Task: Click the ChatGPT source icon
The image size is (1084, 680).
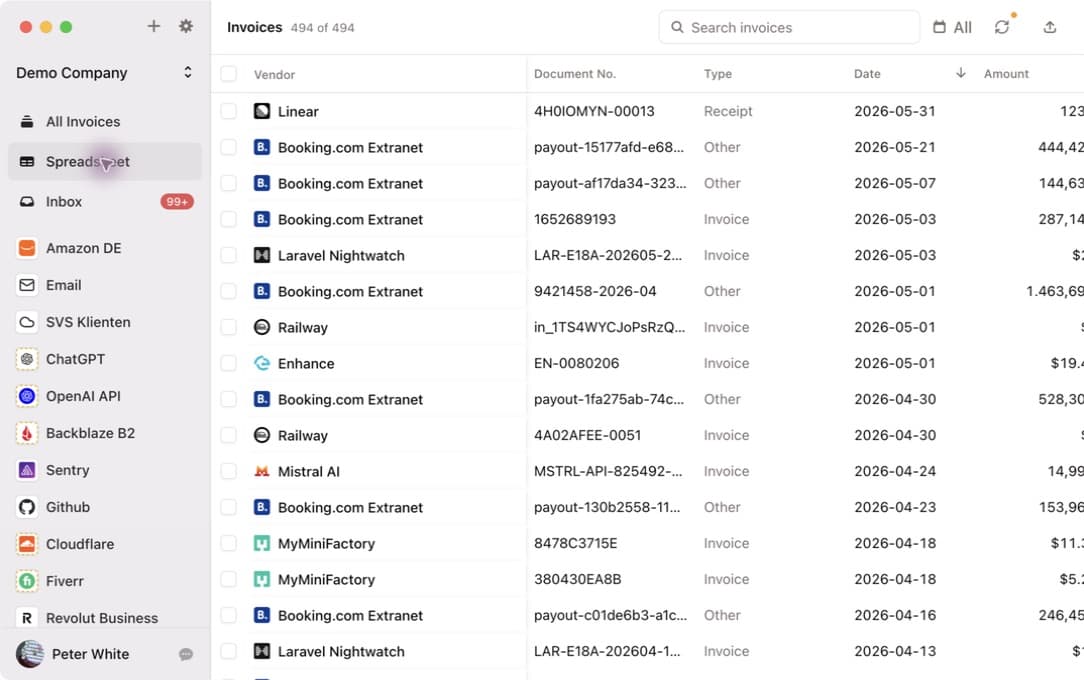Action: 27,359
